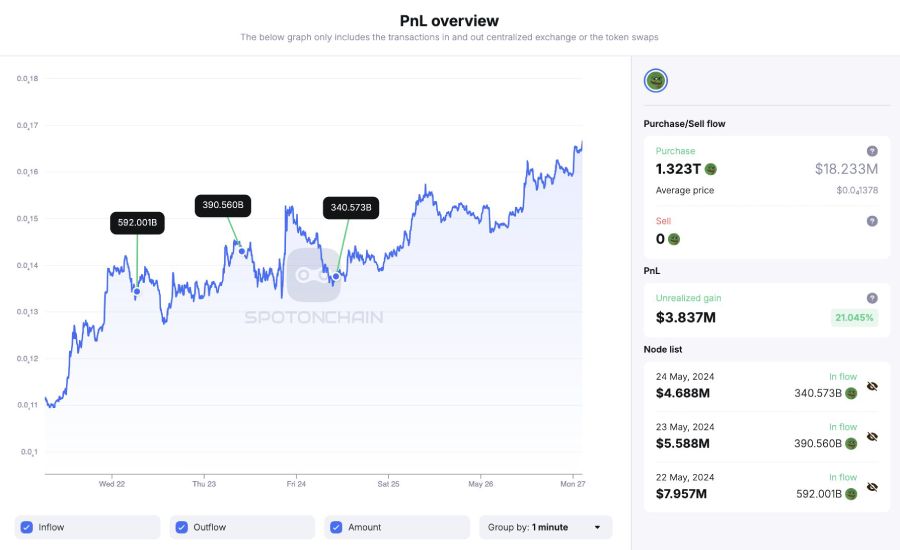Open the Unrealized gain help icon
Image resolution: width=900 pixels, height=550 pixels.
pos(872,298)
